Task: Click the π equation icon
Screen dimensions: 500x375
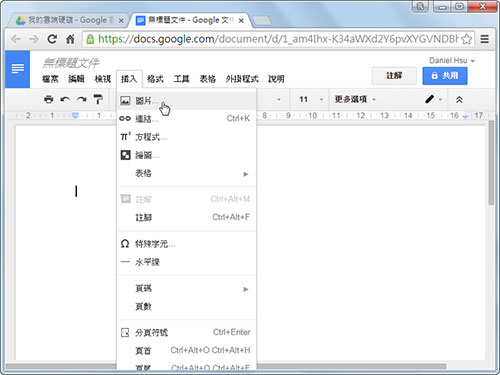Action: 125,136
